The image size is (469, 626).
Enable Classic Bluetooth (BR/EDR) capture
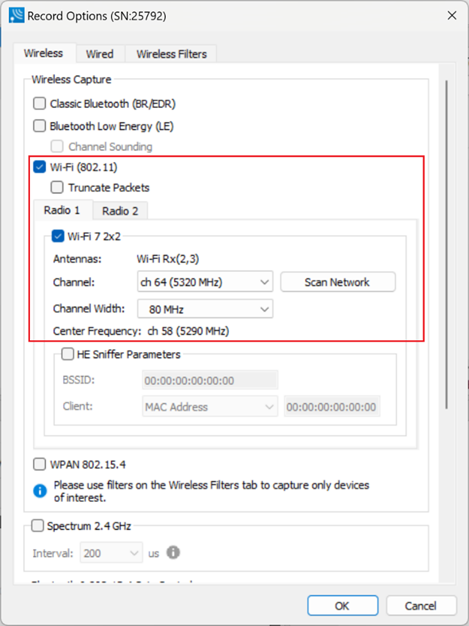(x=40, y=103)
